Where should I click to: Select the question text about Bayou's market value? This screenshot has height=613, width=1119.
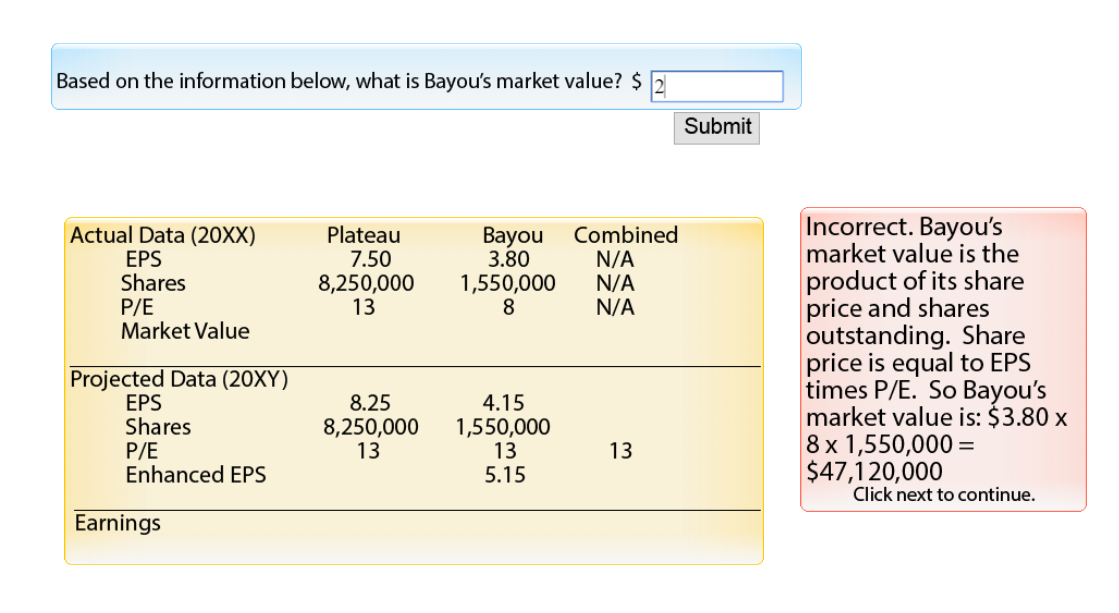[x=339, y=81]
